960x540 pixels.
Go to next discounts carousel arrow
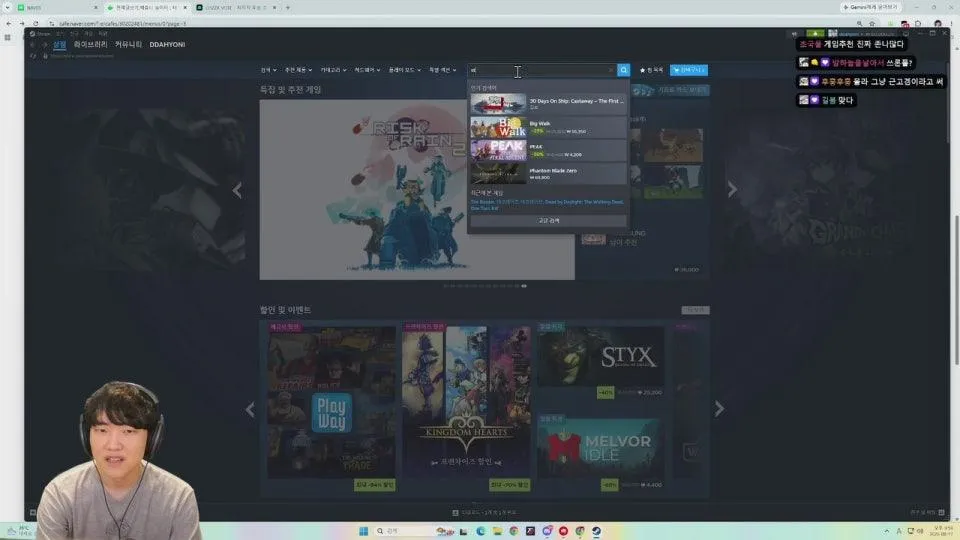[x=719, y=409]
